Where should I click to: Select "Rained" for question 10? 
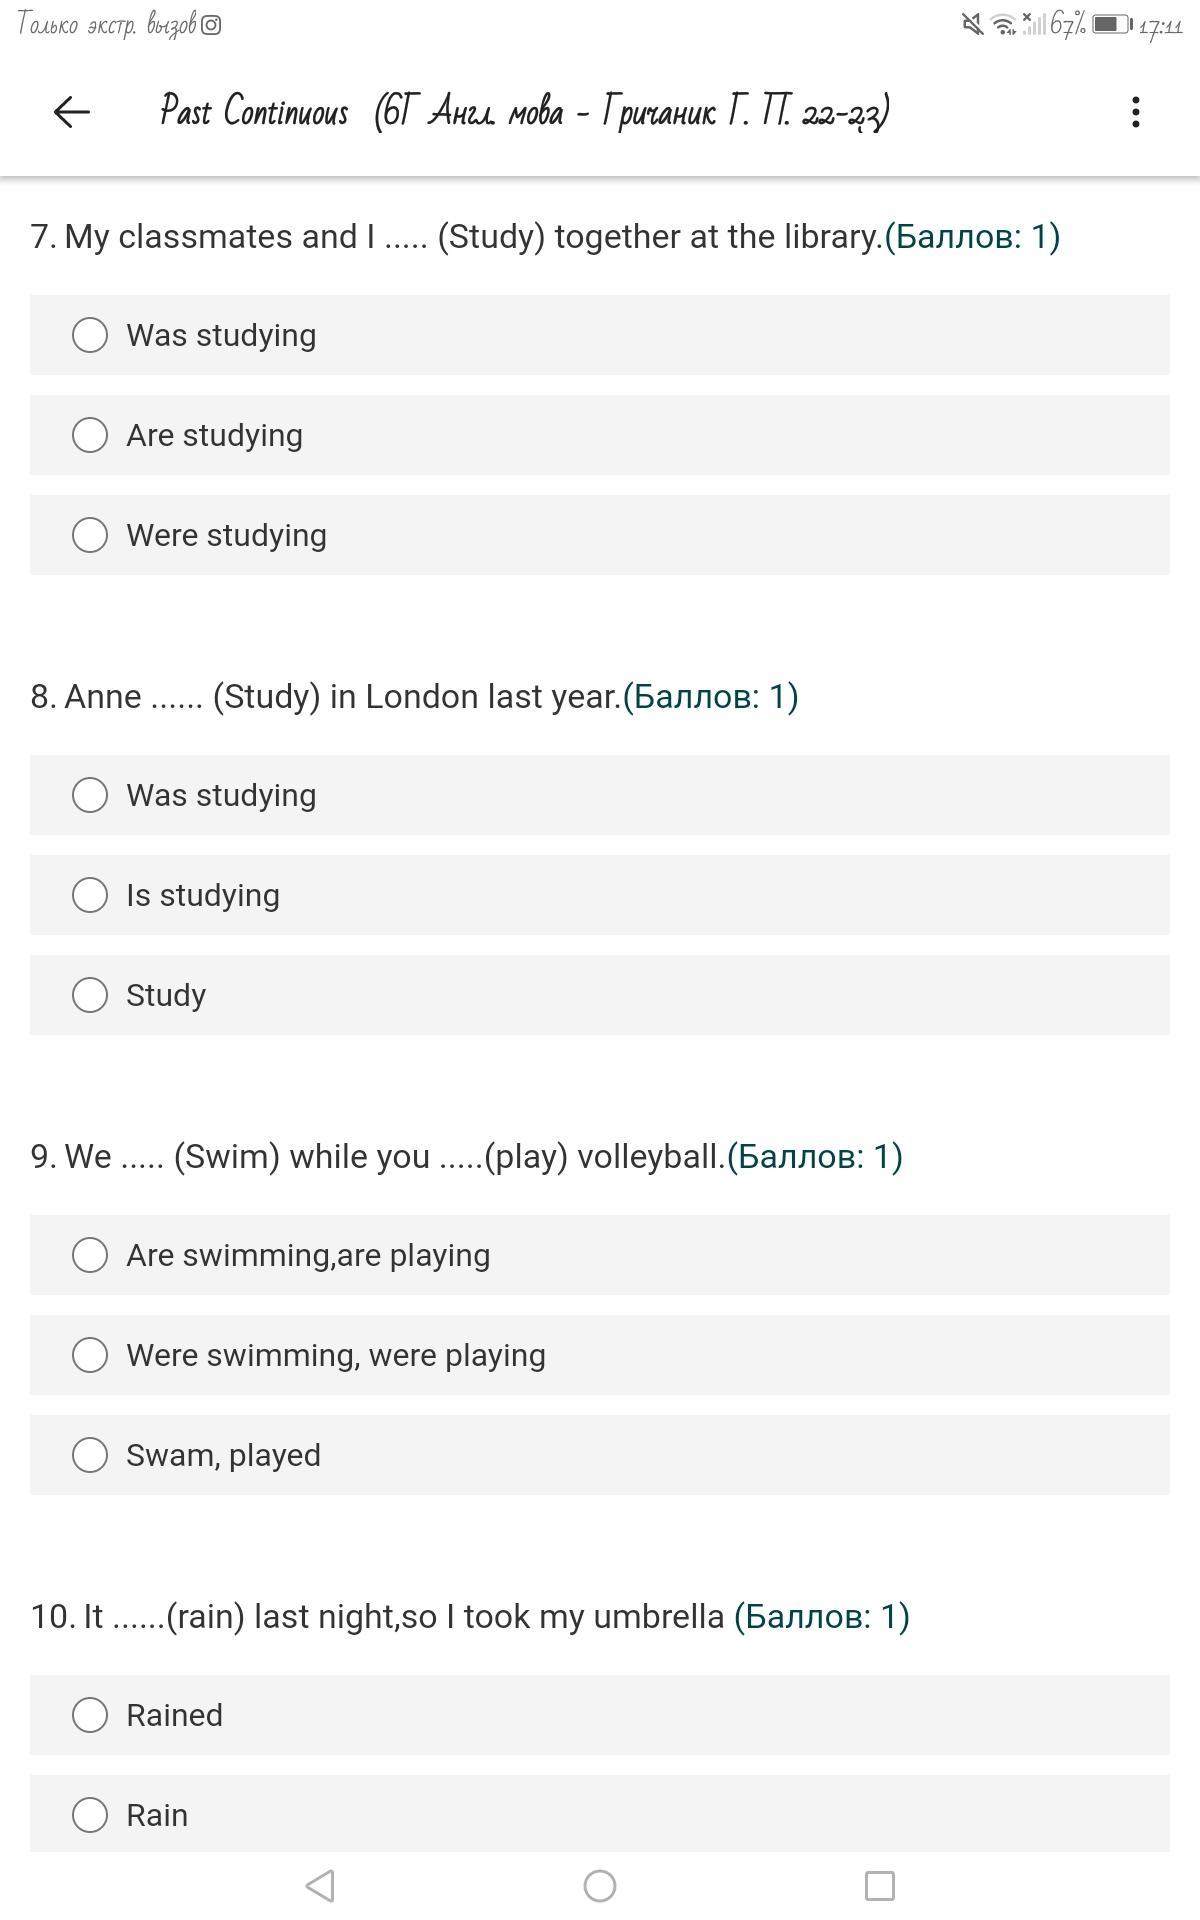pyautogui.click(x=90, y=1715)
